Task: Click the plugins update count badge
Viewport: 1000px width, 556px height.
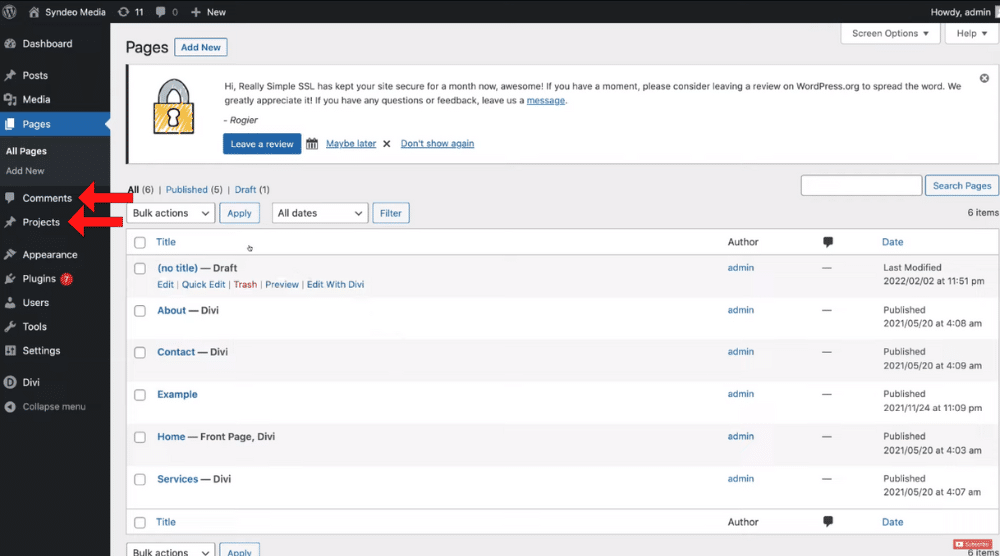Action: click(66, 279)
